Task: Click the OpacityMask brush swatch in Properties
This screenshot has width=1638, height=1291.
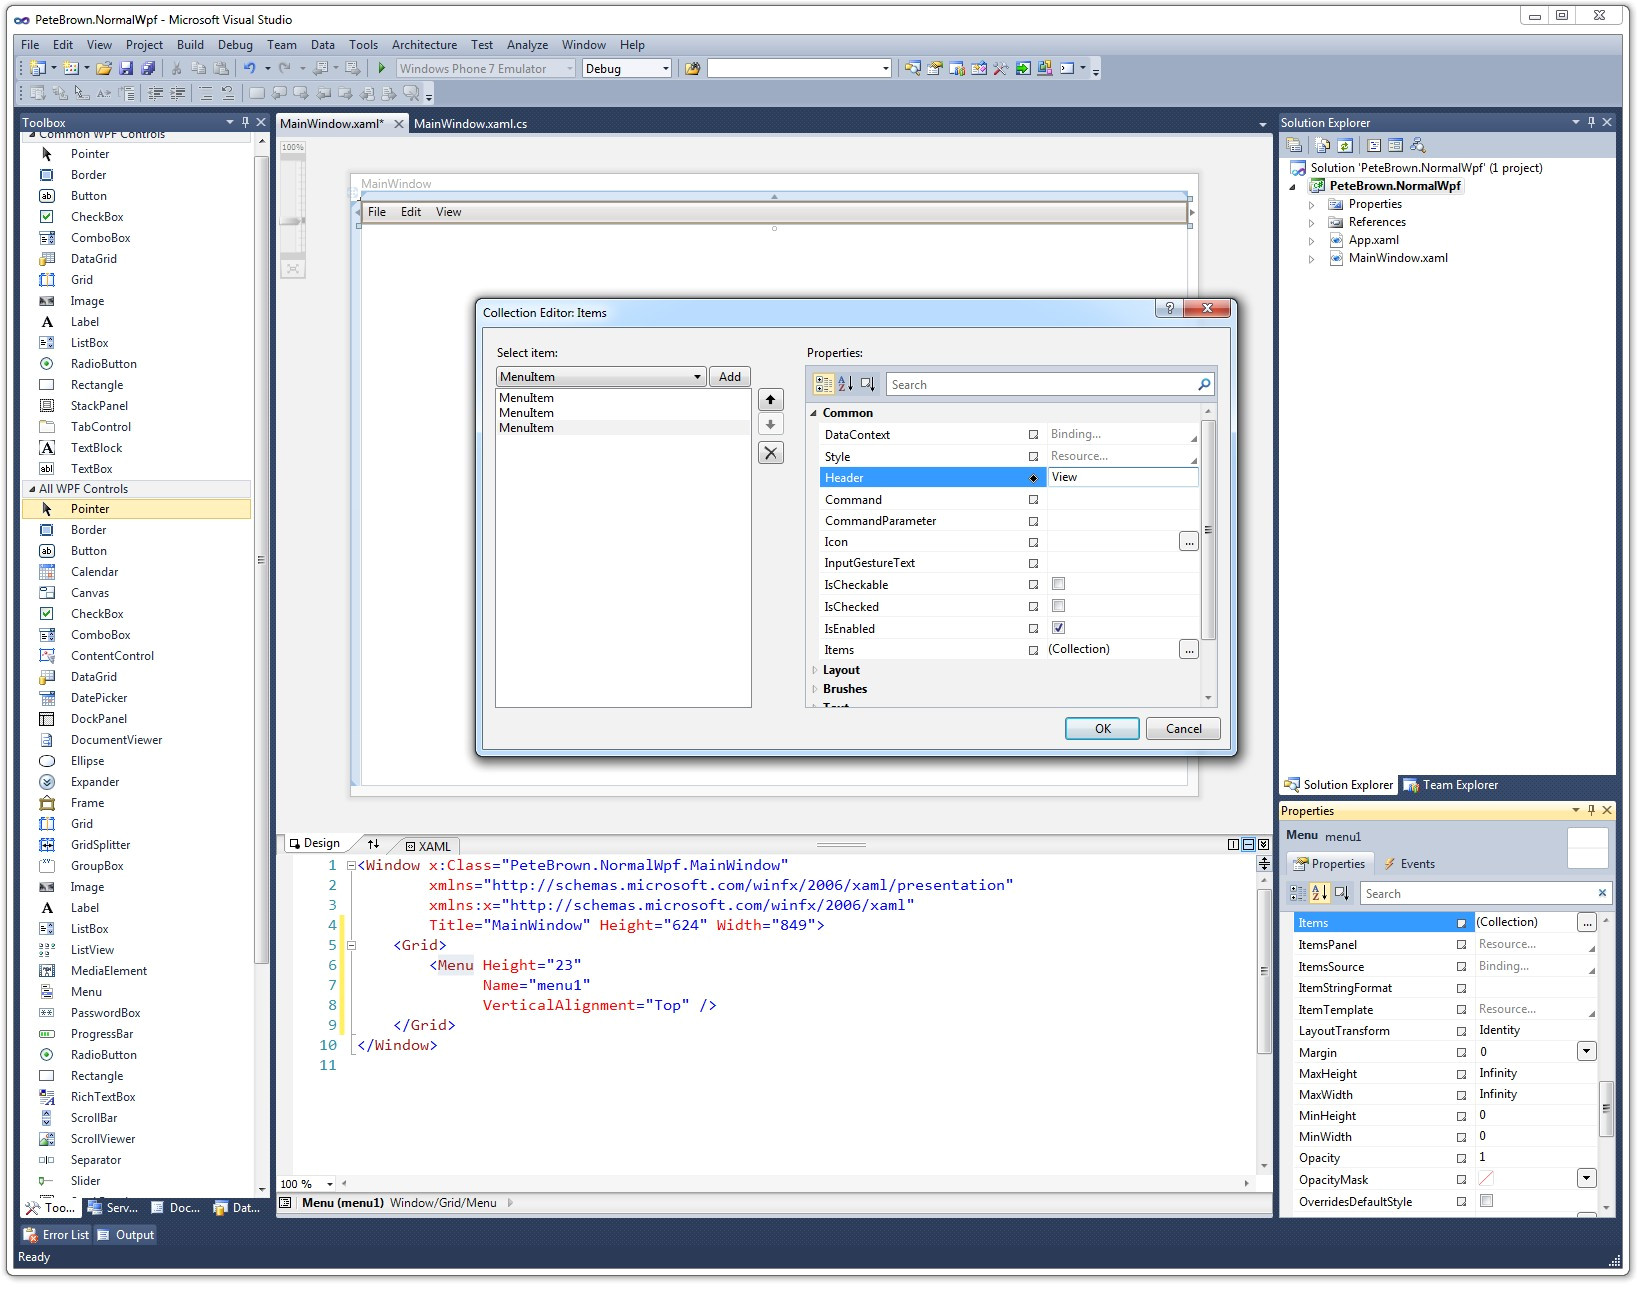Action: coord(1486,1179)
